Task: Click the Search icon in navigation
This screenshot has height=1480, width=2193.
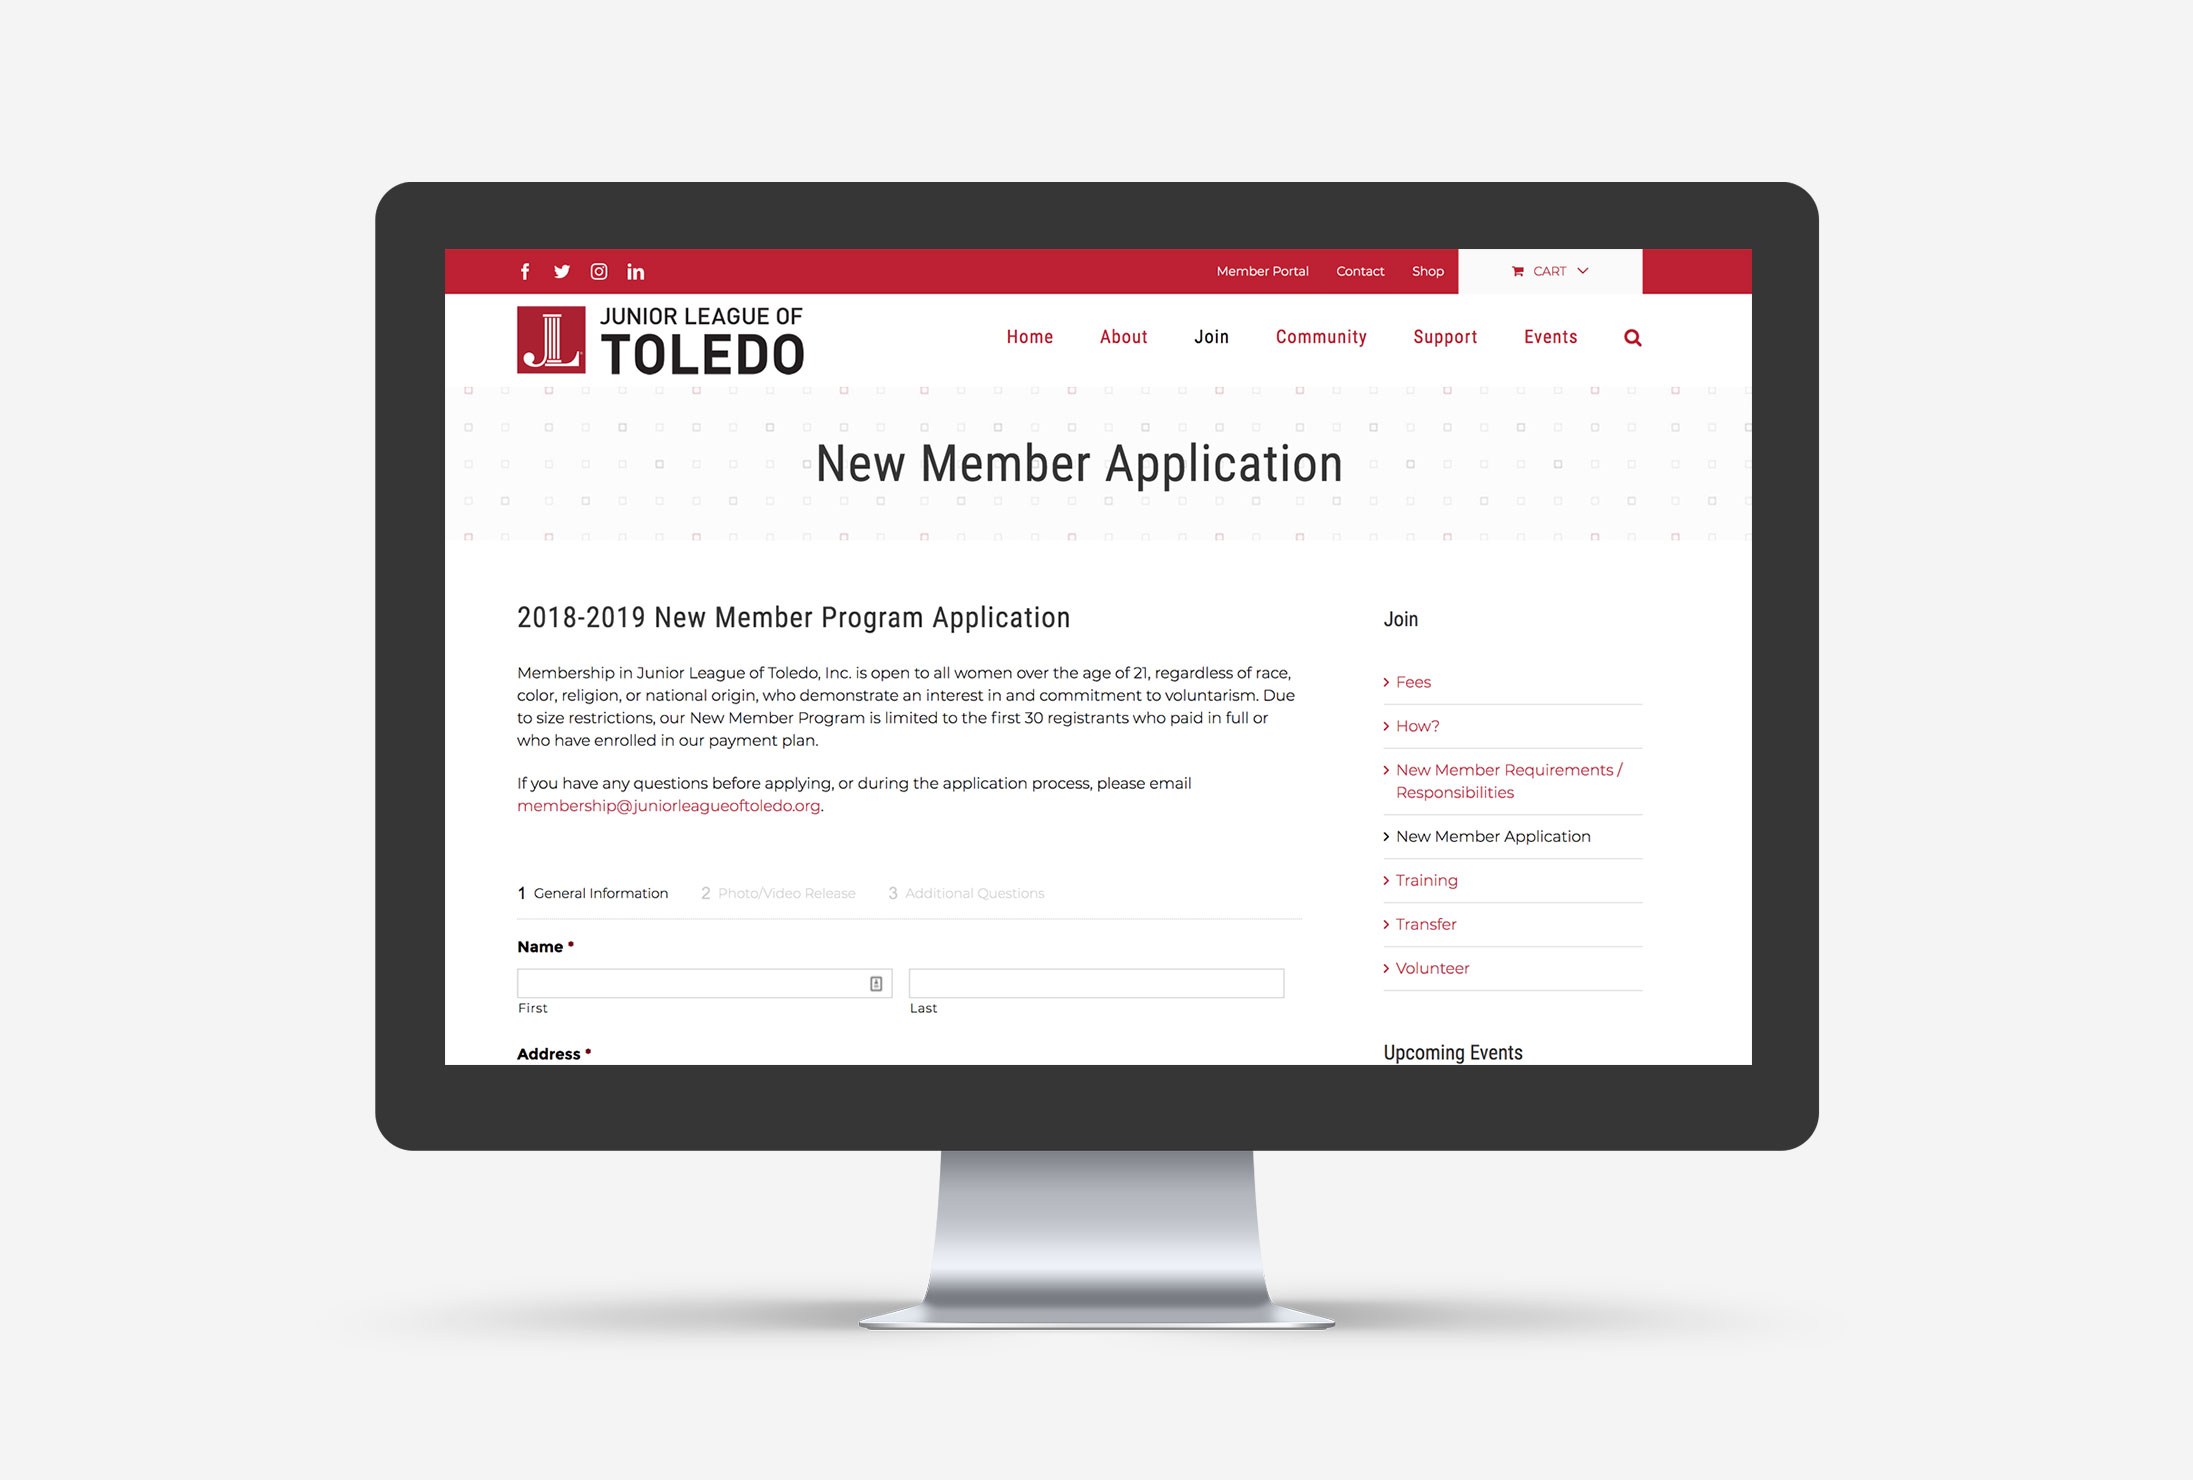Action: 1632,337
